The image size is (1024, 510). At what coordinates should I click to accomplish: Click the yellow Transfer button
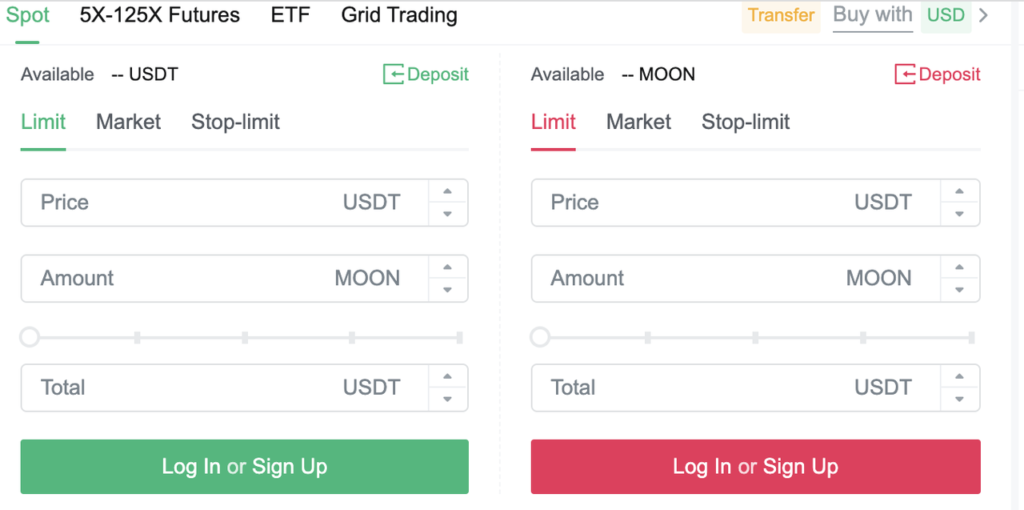(781, 16)
